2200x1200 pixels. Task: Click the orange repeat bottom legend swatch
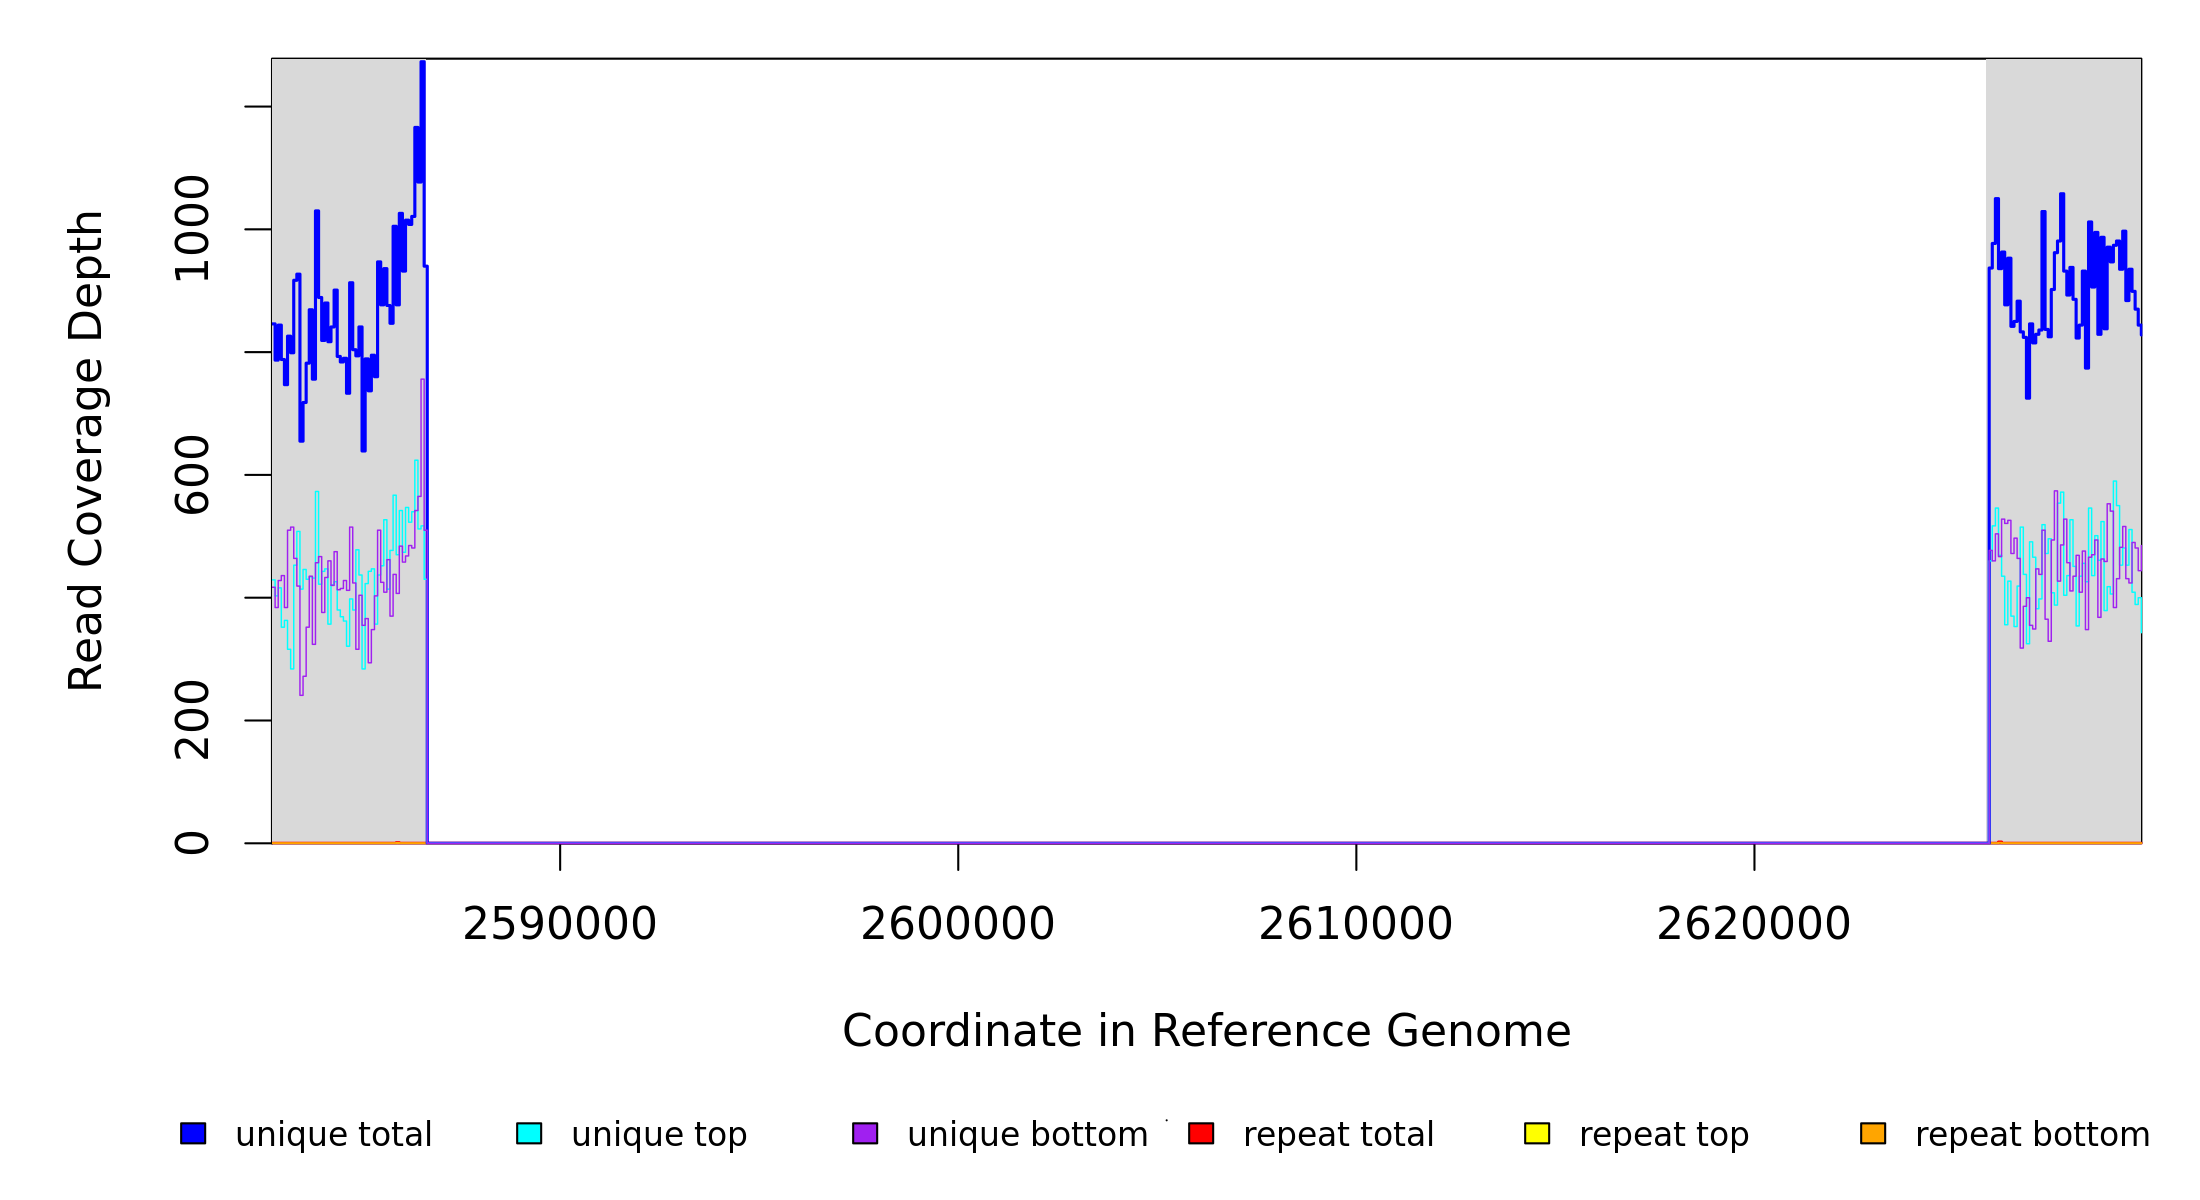click(x=1873, y=1133)
